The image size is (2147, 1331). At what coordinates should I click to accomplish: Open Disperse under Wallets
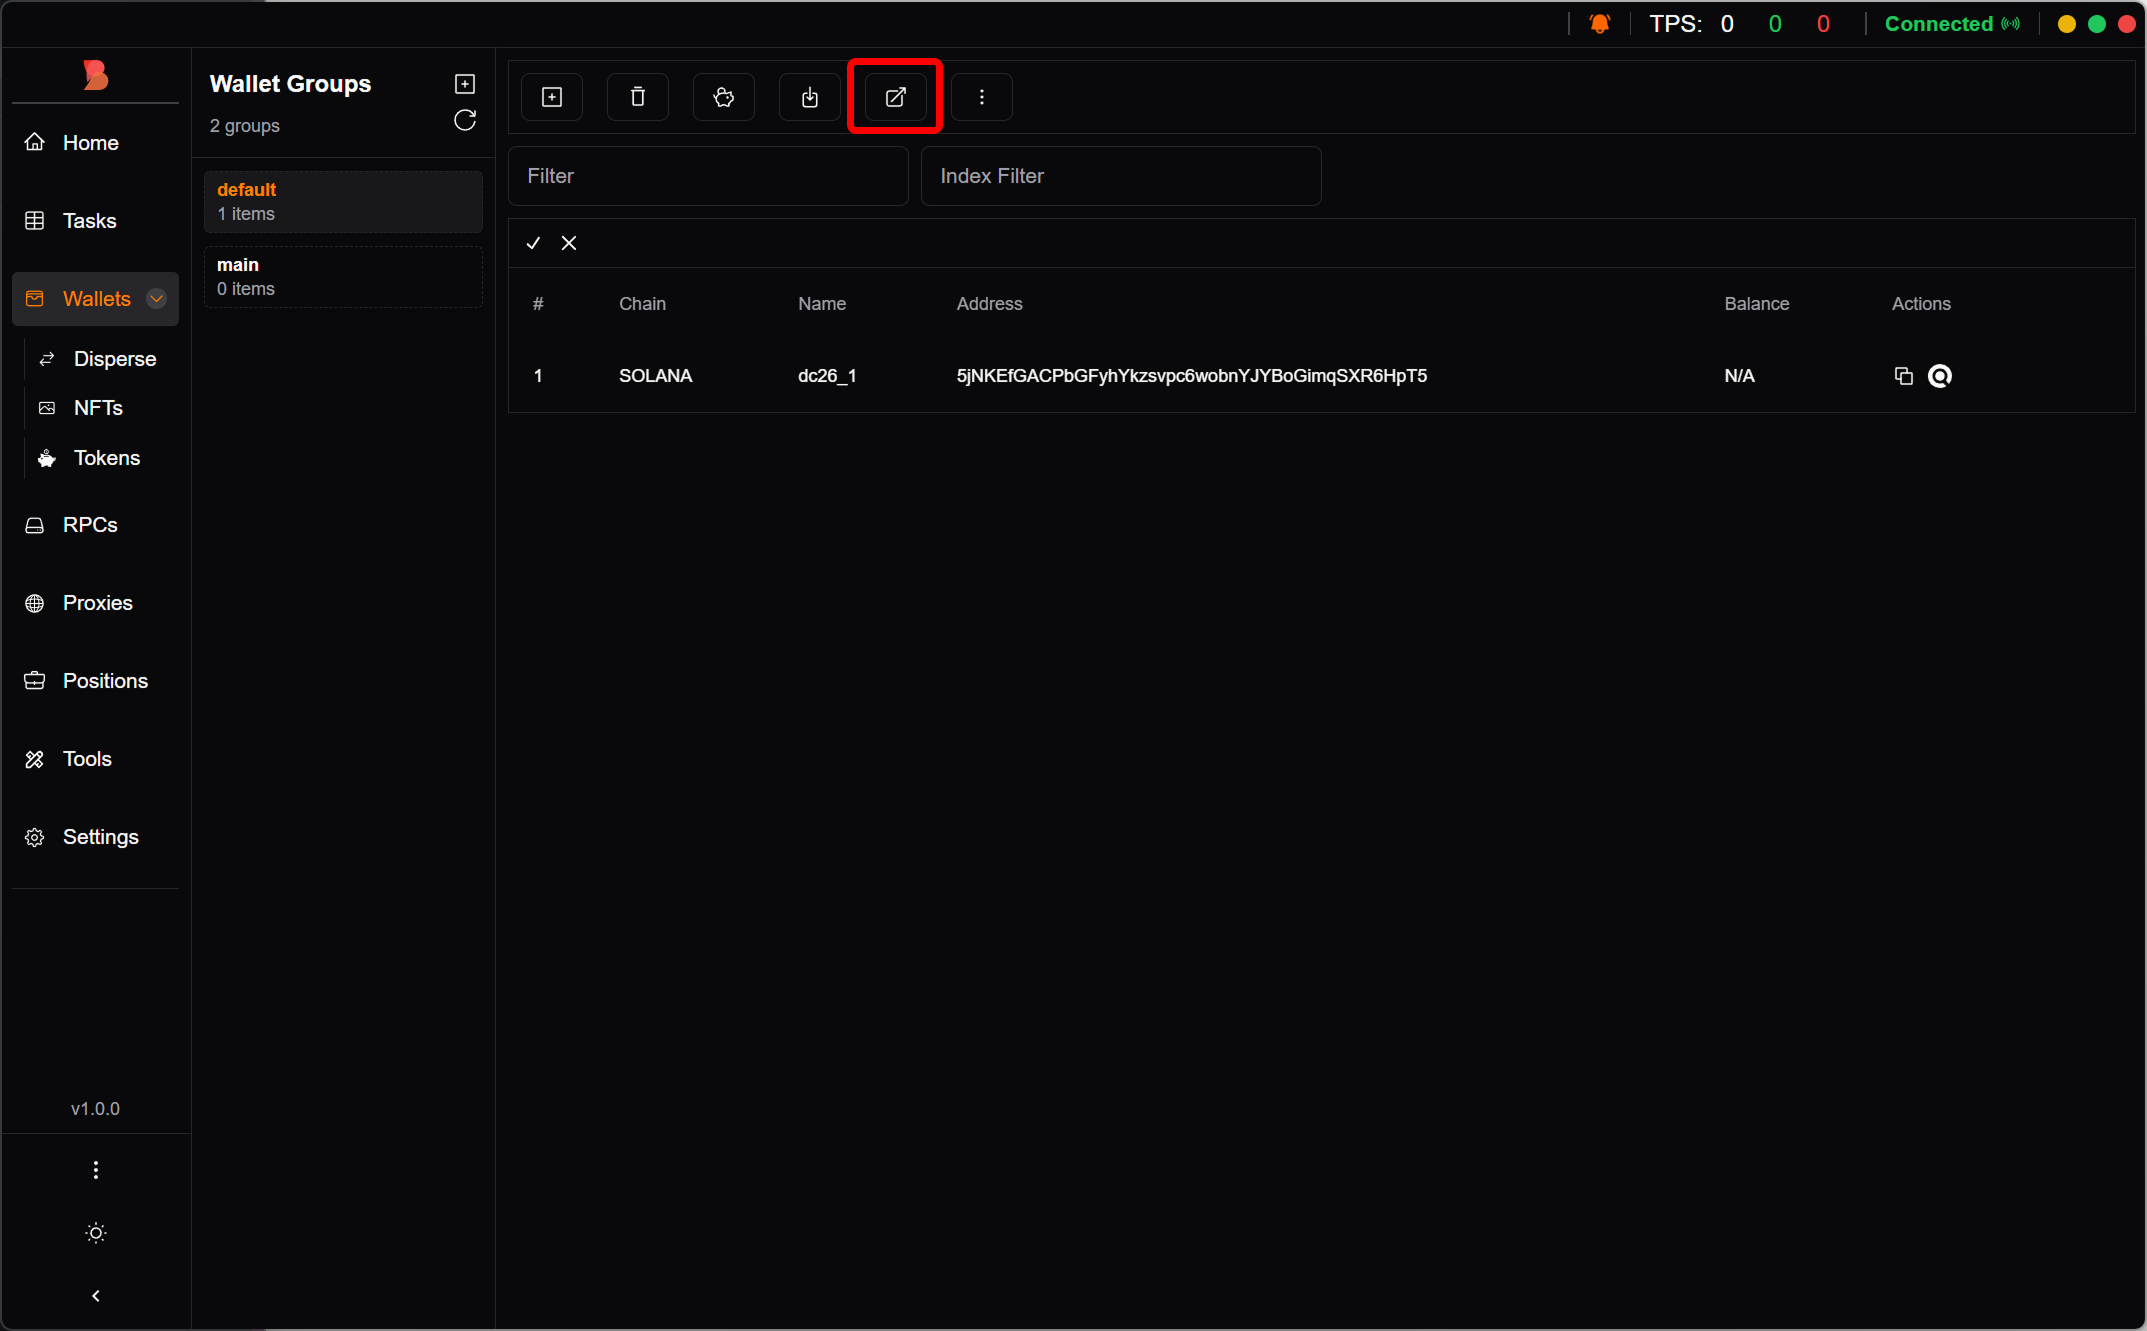click(114, 359)
